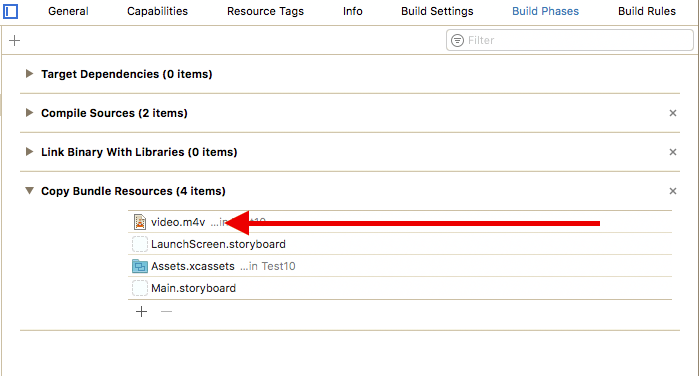Select the Assets.xcassets folder icon
This screenshot has height=376, width=699.
pos(140,266)
